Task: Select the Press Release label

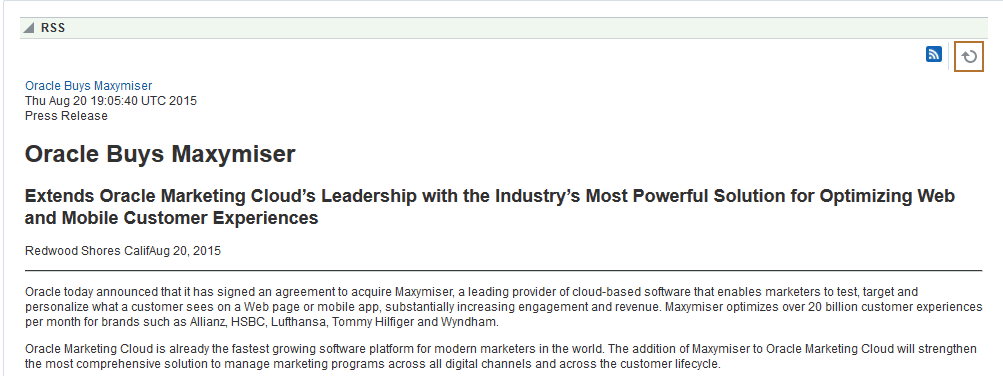Action: [66, 116]
